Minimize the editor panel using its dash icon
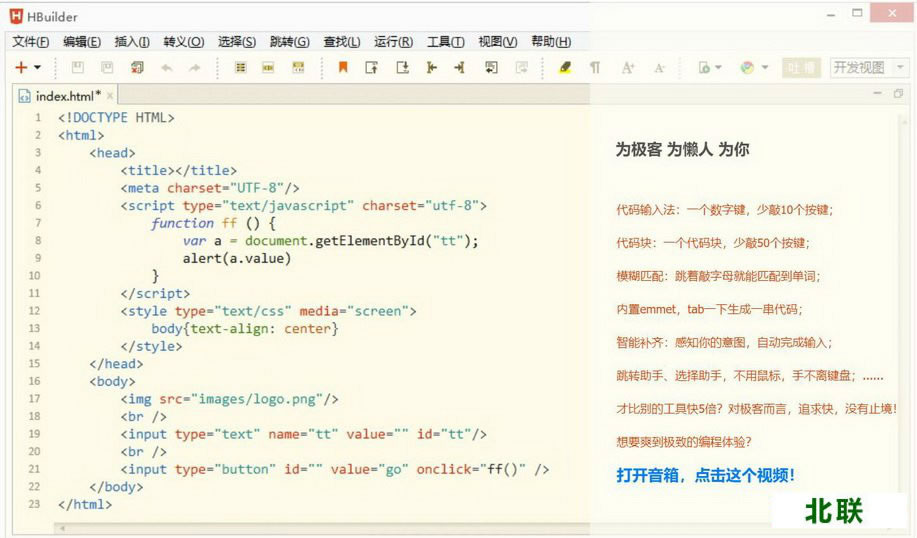This screenshot has height=538, width=917. [x=877, y=94]
